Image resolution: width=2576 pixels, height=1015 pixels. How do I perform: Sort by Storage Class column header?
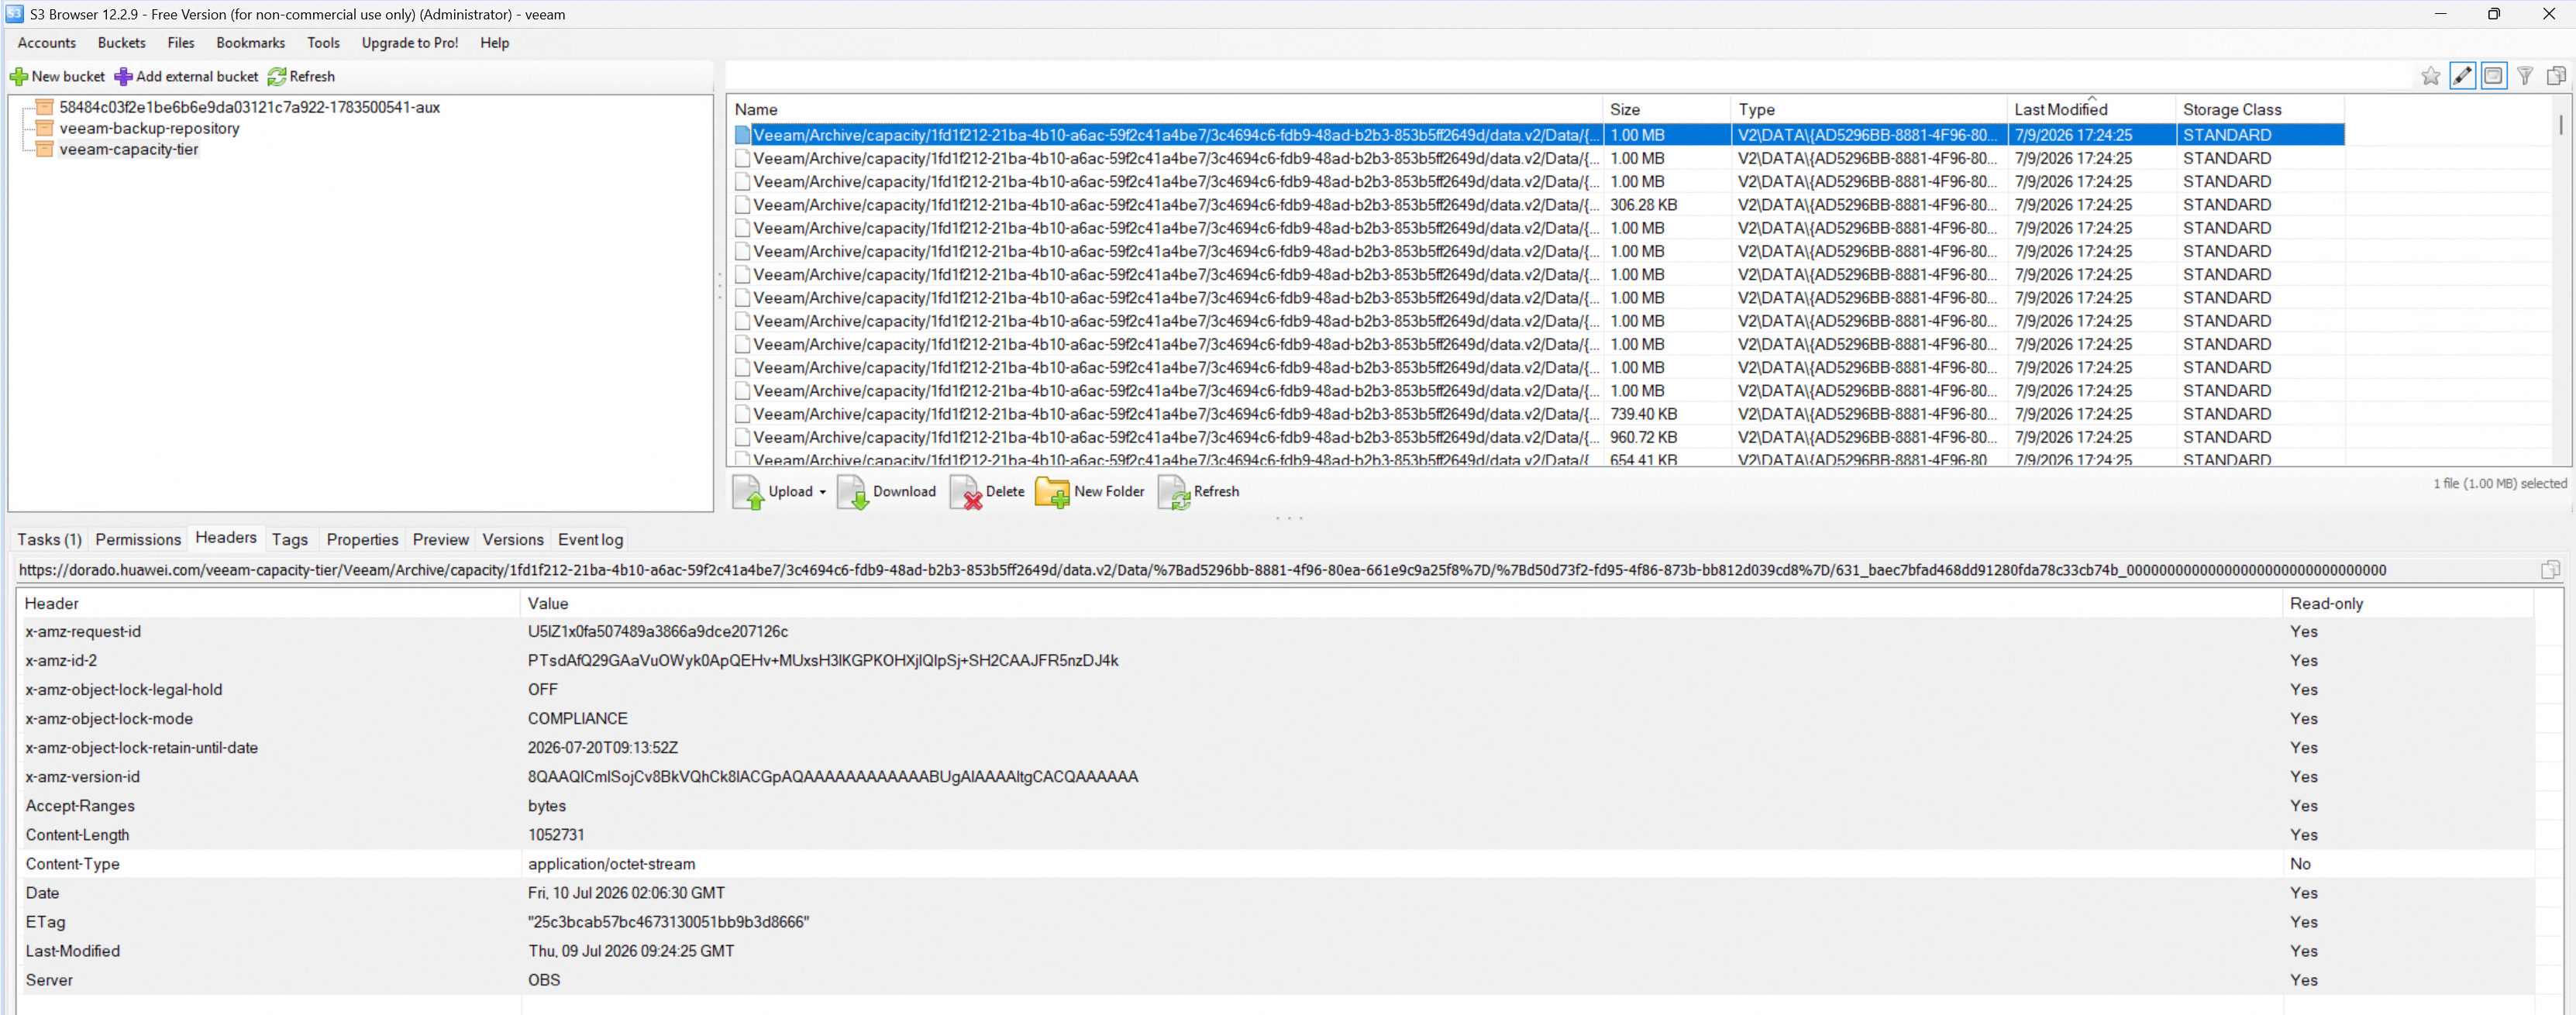tap(2260, 110)
